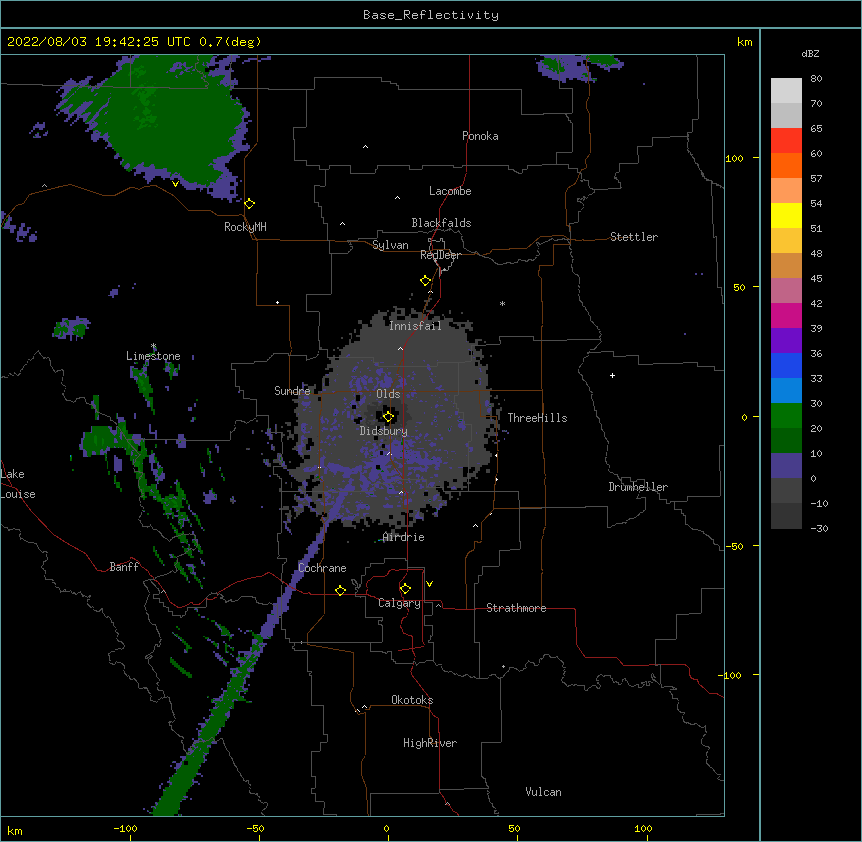Pick the bright blue 33-36 dBZ legend swatch

pos(786,365)
